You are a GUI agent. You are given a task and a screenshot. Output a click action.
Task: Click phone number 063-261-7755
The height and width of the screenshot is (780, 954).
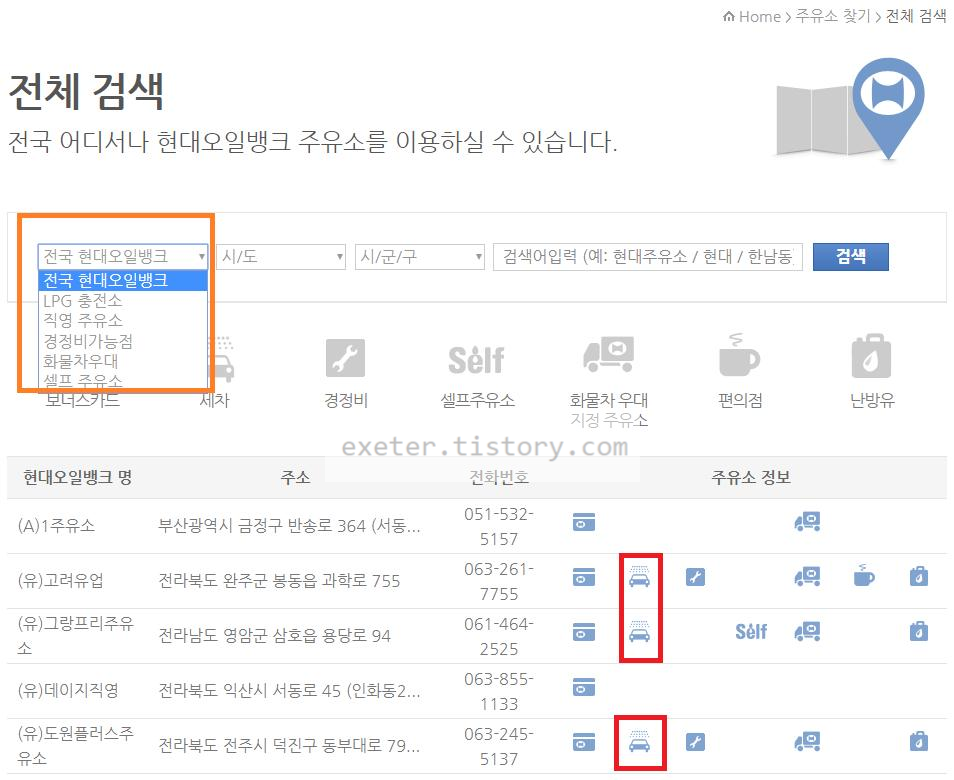(x=499, y=581)
